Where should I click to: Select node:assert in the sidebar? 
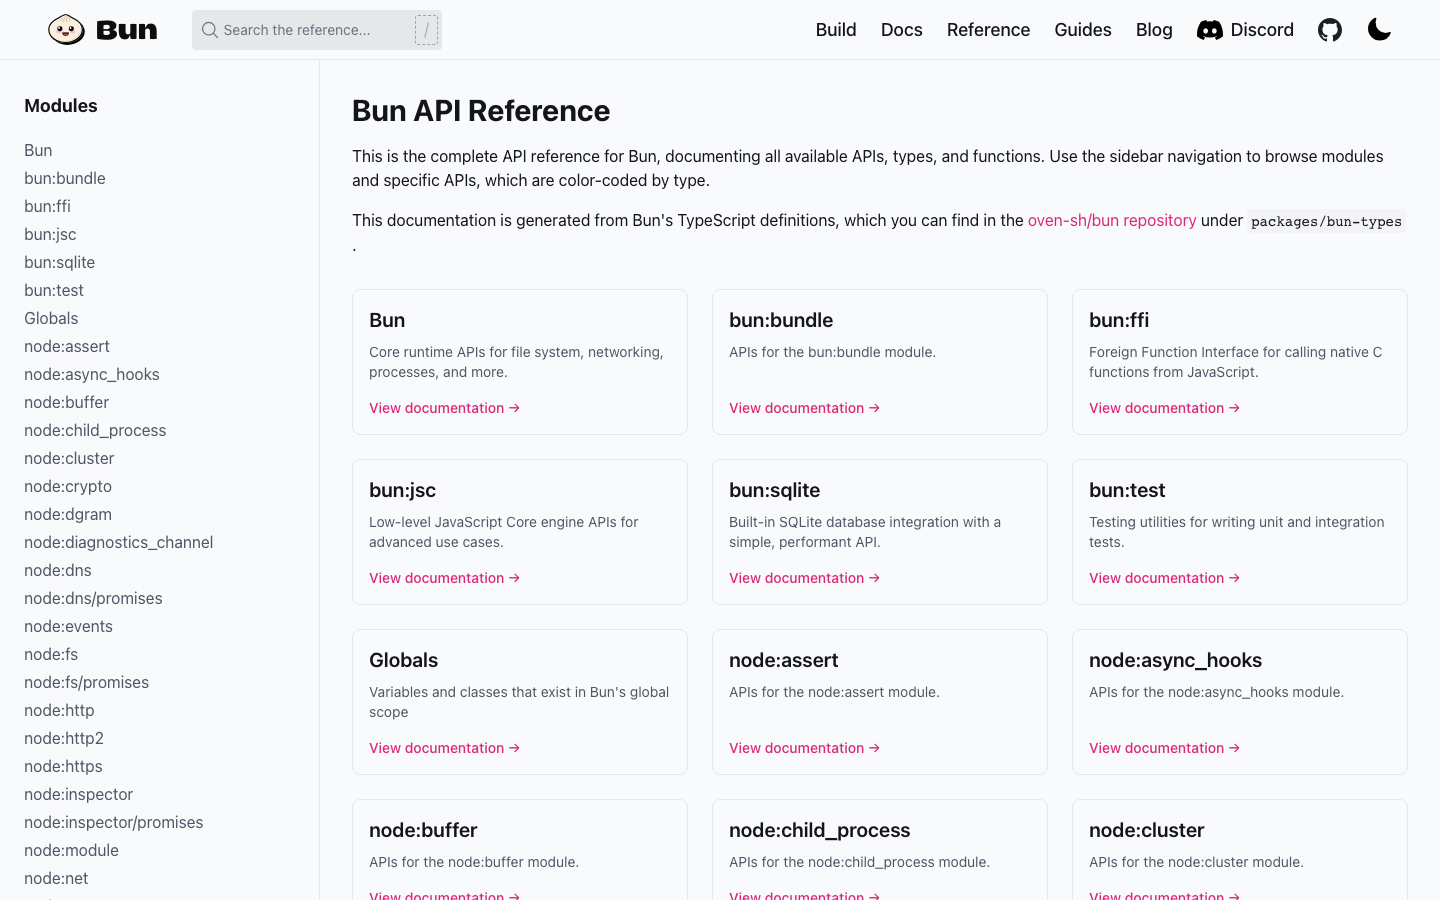tap(67, 346)
